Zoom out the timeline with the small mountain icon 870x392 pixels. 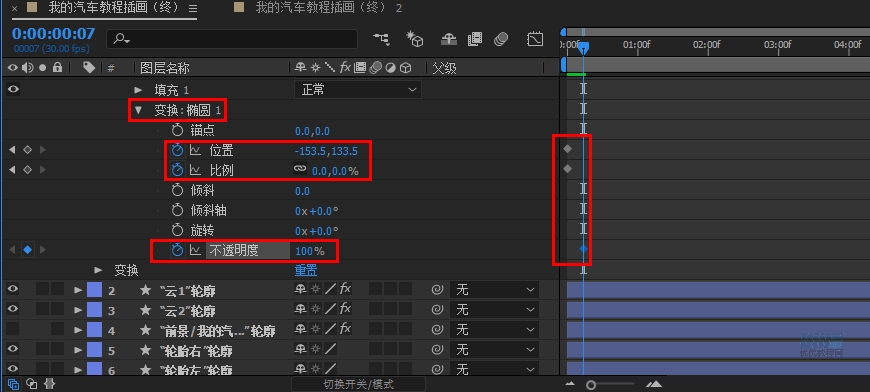pyautogui.click(x=570, y=384)
